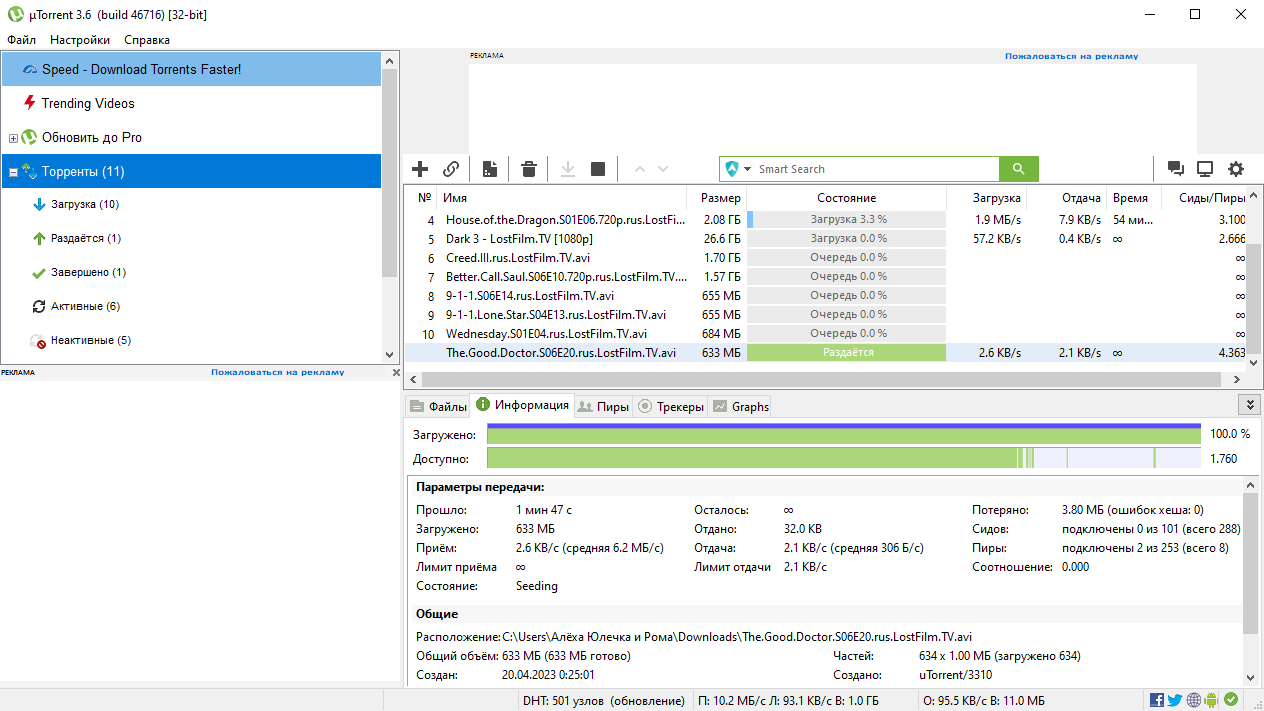Click the Twitter icon in status bar
Viewport: 1264px width, 711px height.
coord(1175,700)
